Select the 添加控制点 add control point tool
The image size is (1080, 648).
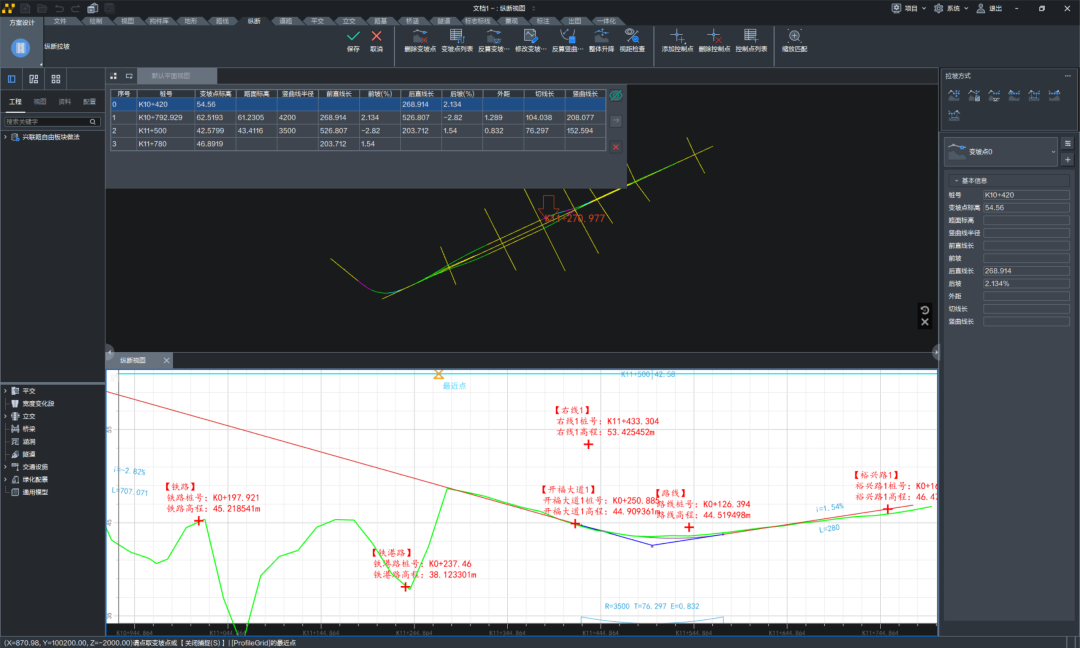pyautogui.click(x=677, y=40)
